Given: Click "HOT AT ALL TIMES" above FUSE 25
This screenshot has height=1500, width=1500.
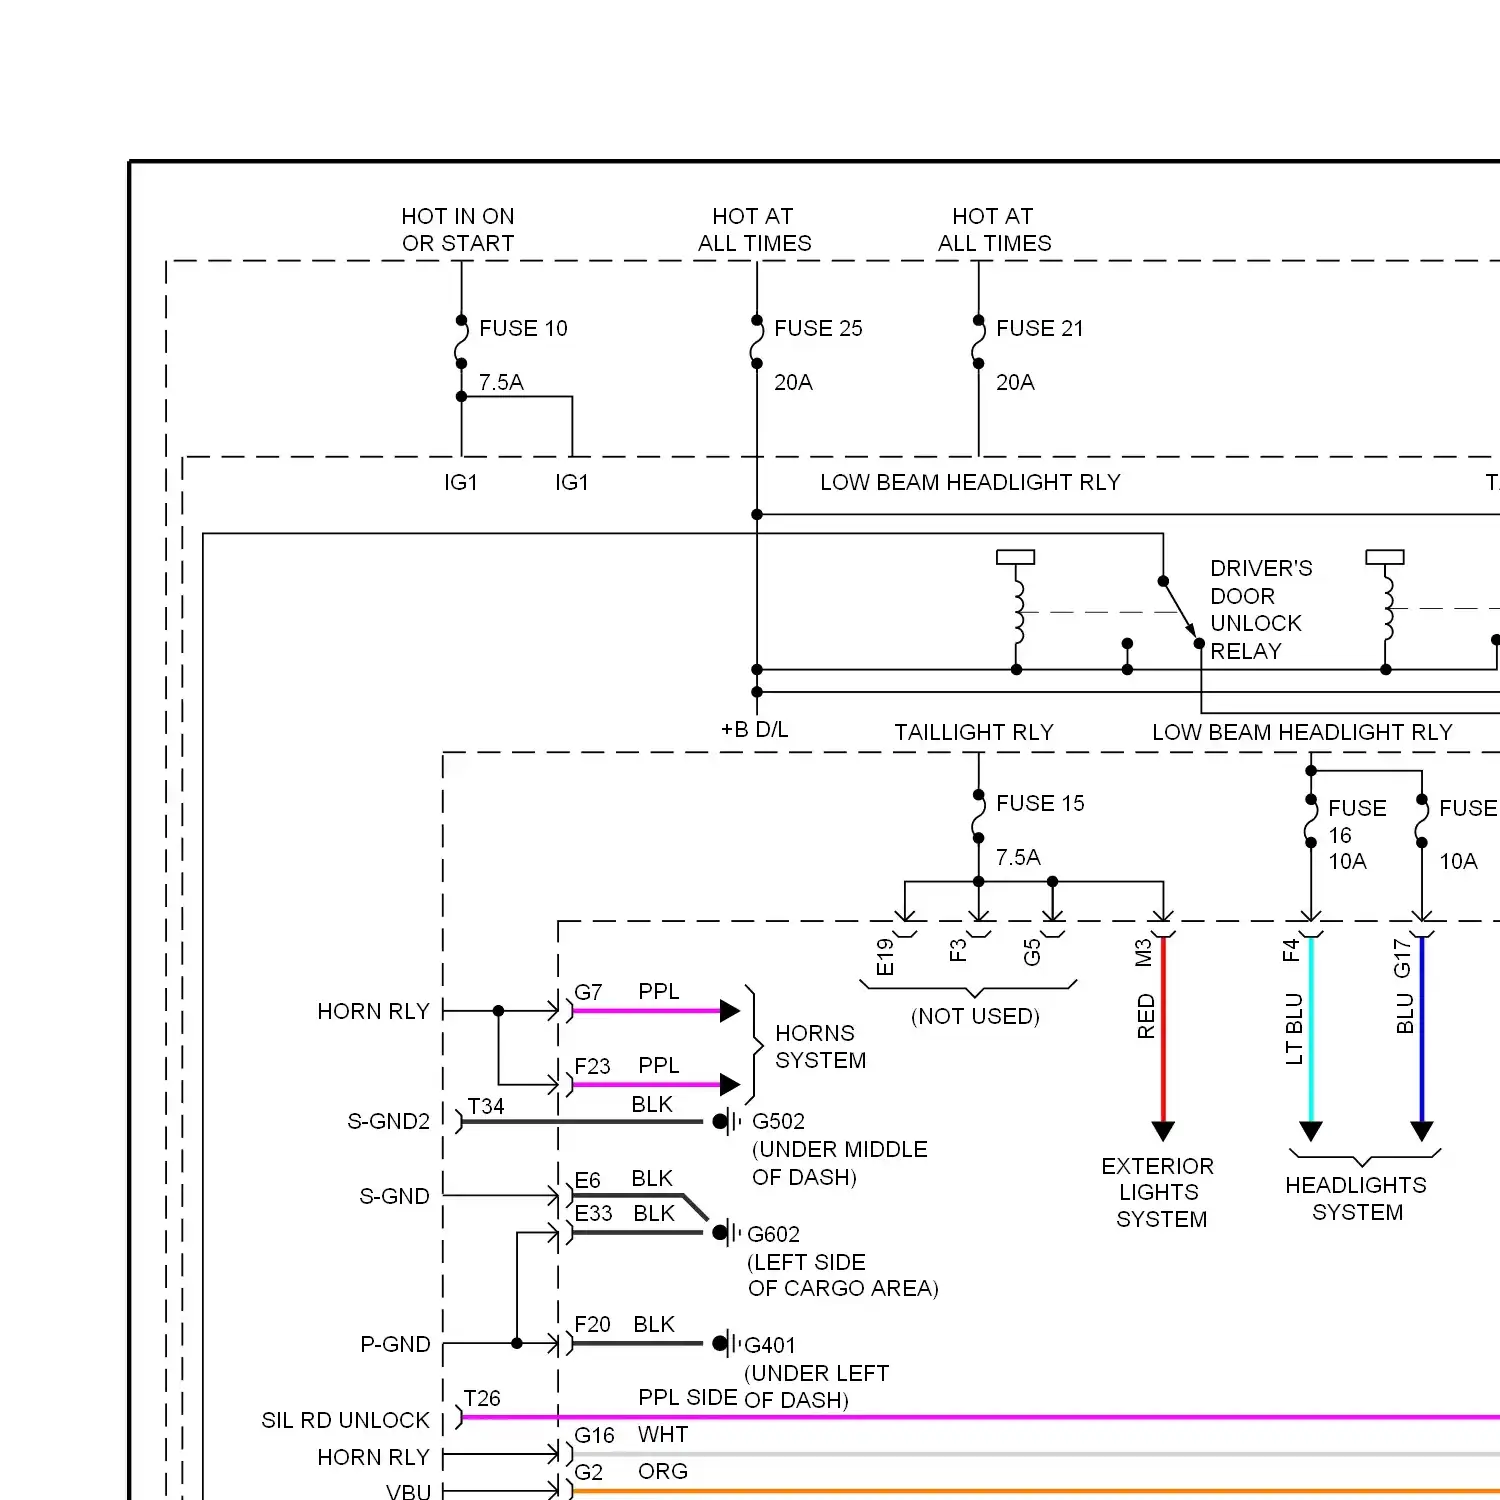Looking at the screenshot, I should pos(755,230).
